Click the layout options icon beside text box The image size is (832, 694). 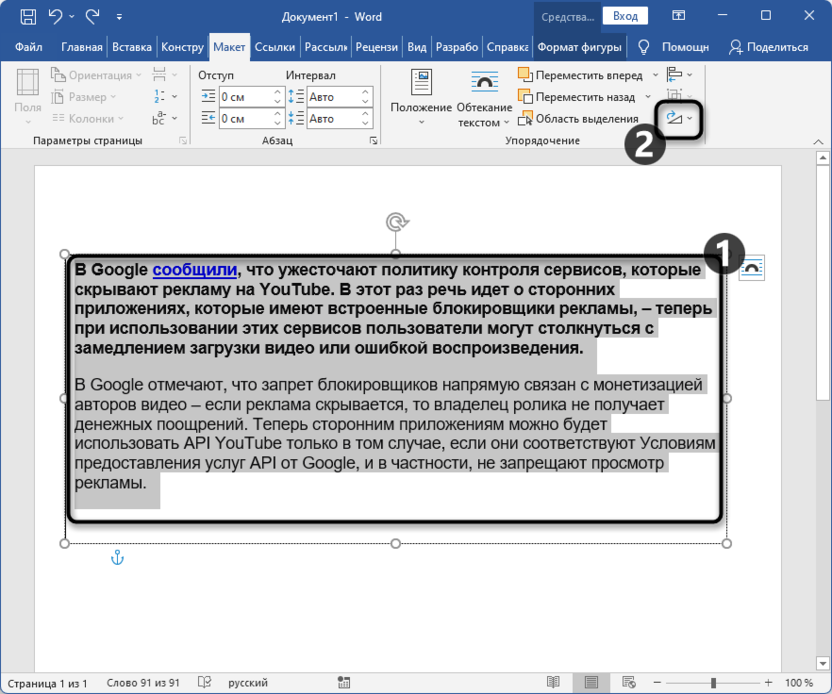(752, 268)
